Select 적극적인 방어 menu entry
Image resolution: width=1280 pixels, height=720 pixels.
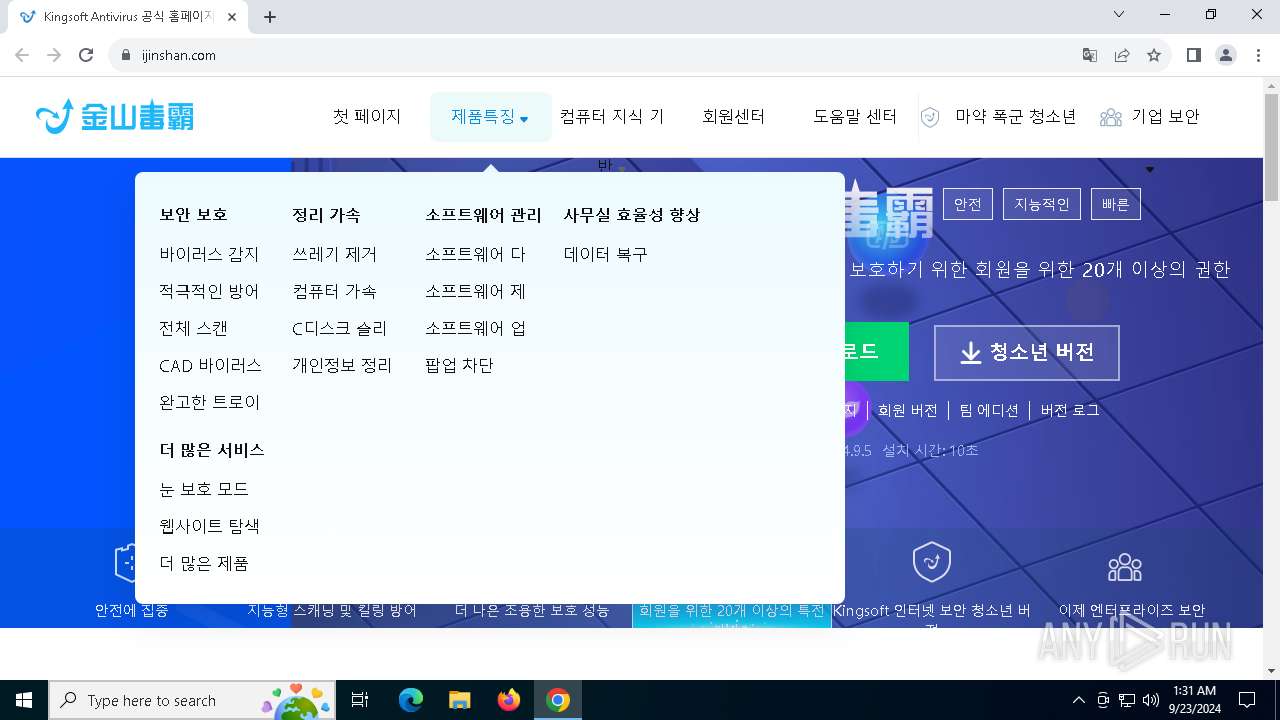[209, 291]
